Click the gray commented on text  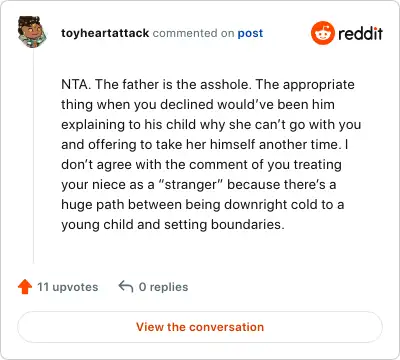click(x=193, y=33)
